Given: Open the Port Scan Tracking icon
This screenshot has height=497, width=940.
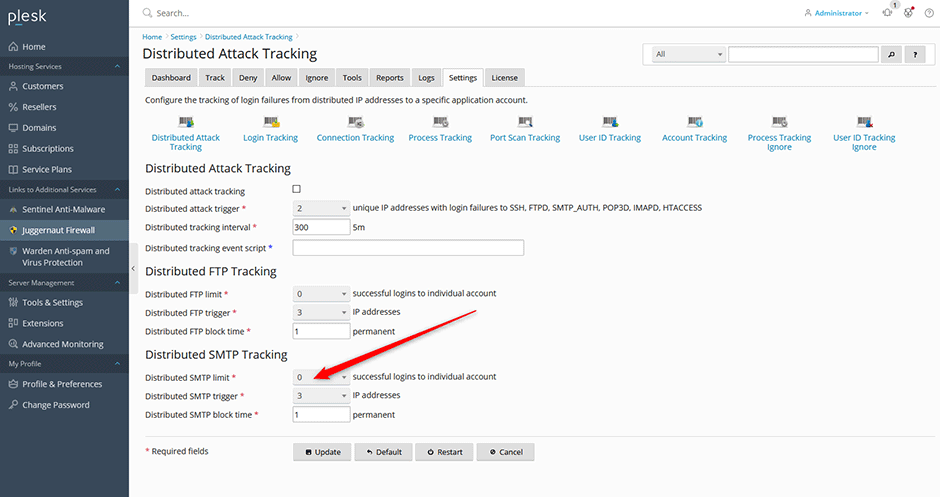Looking at the screenshot, I should 525,123.
